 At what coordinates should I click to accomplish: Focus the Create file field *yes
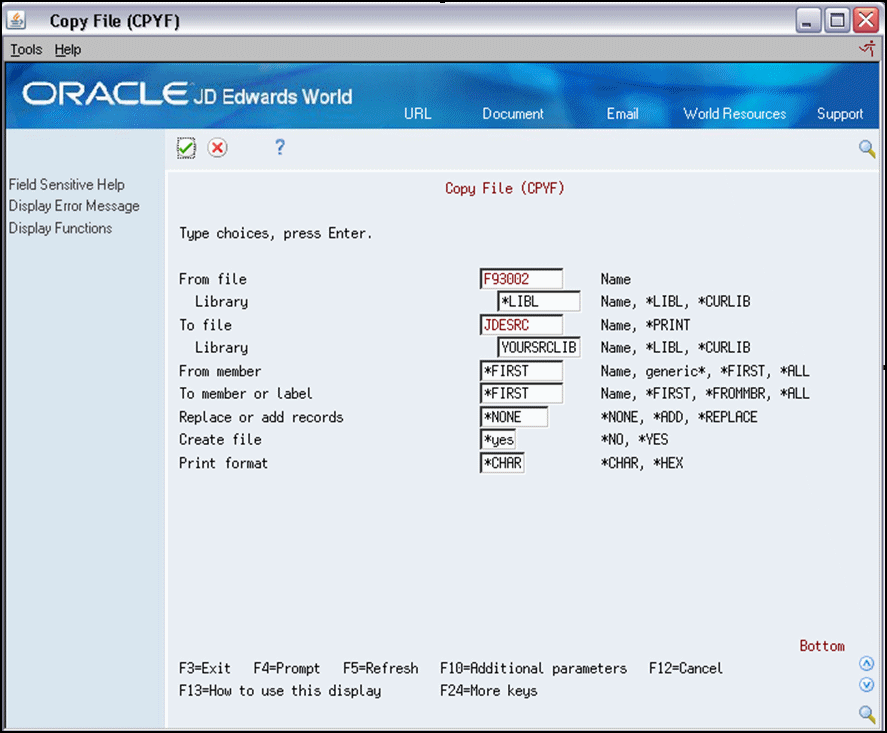tap(498, 439)
